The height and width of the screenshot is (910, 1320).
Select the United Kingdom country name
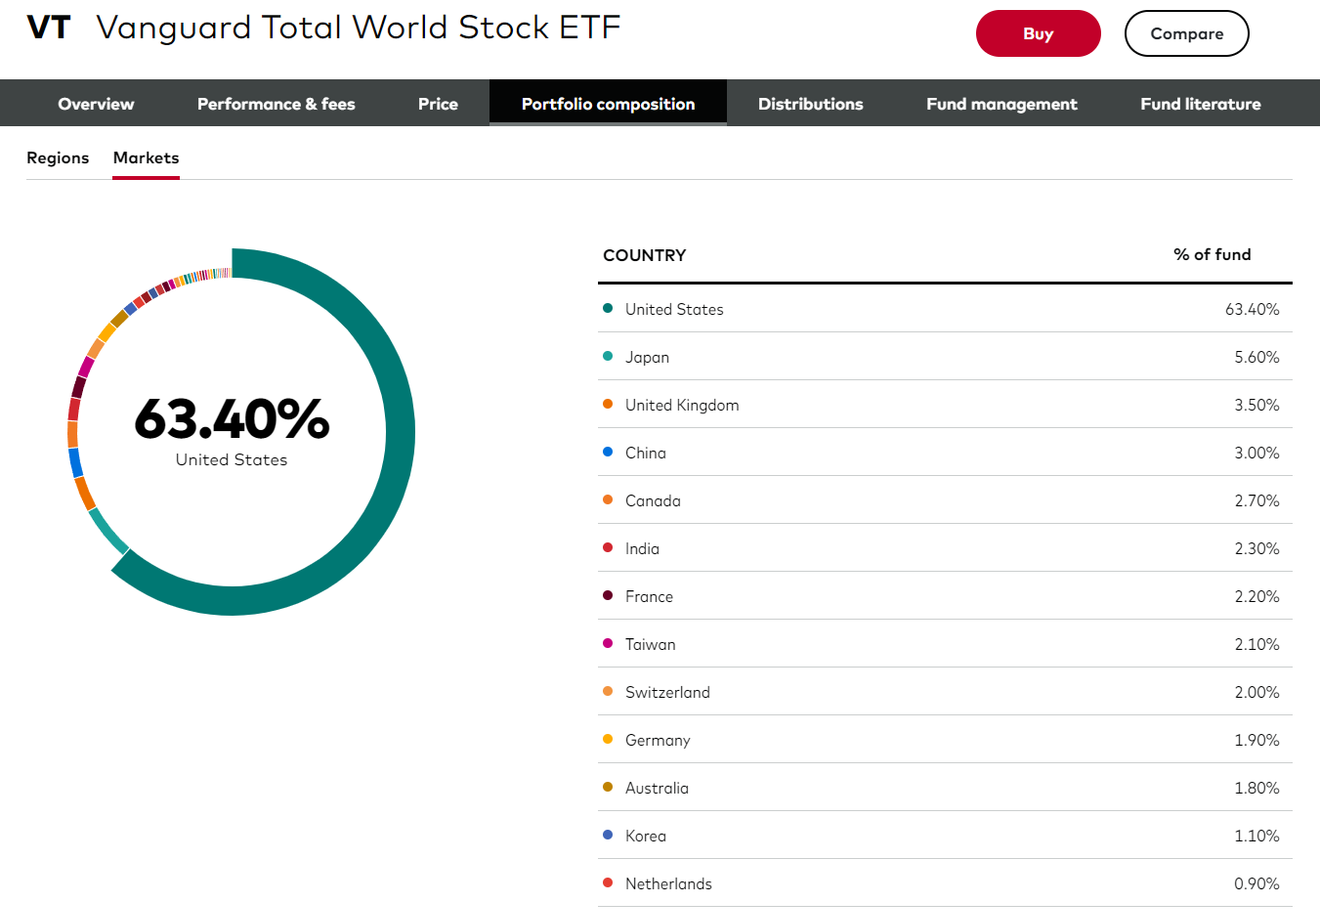682,405
